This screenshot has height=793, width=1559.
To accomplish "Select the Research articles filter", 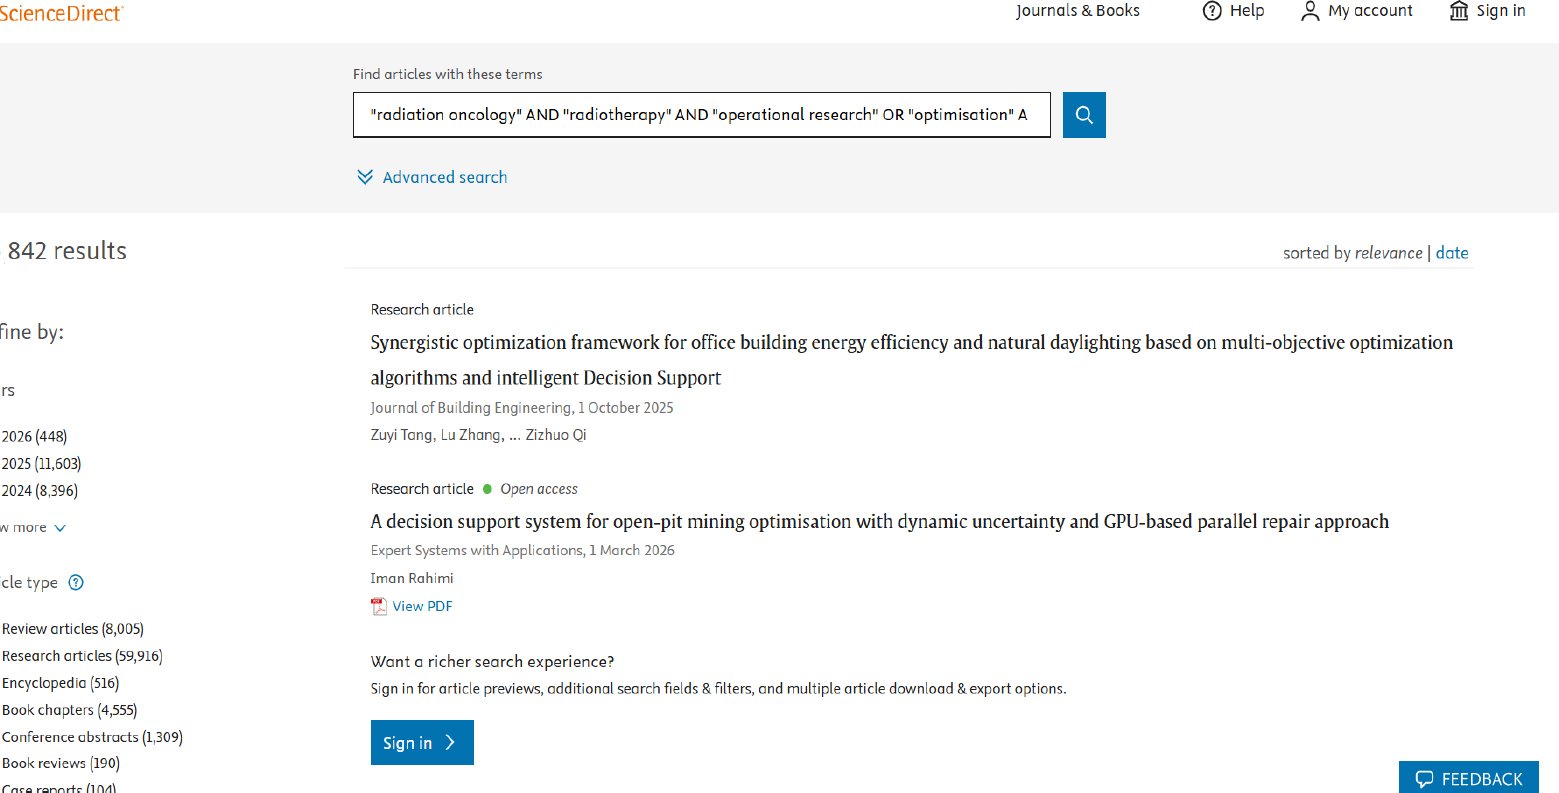I will point(81,656).
